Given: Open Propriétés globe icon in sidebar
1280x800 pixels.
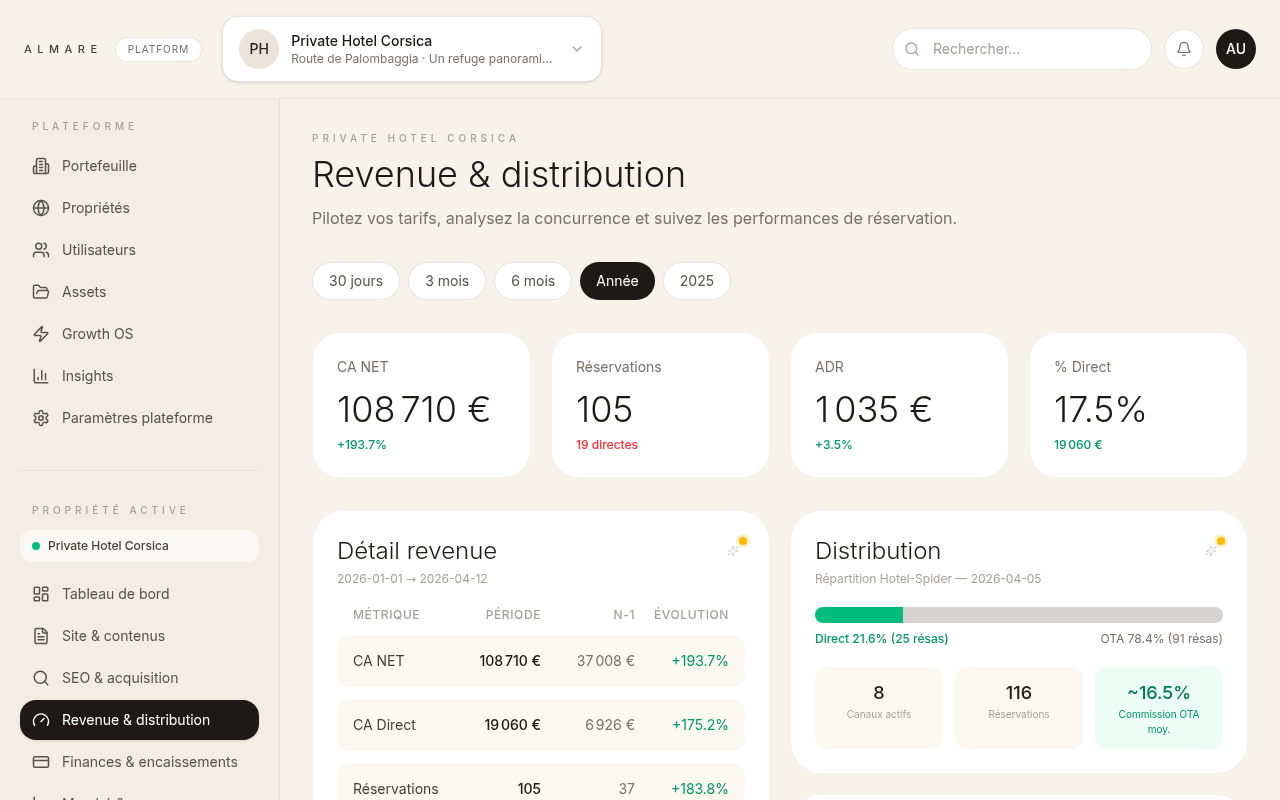Looking at the screenshot, I should (x=41, y=208).
